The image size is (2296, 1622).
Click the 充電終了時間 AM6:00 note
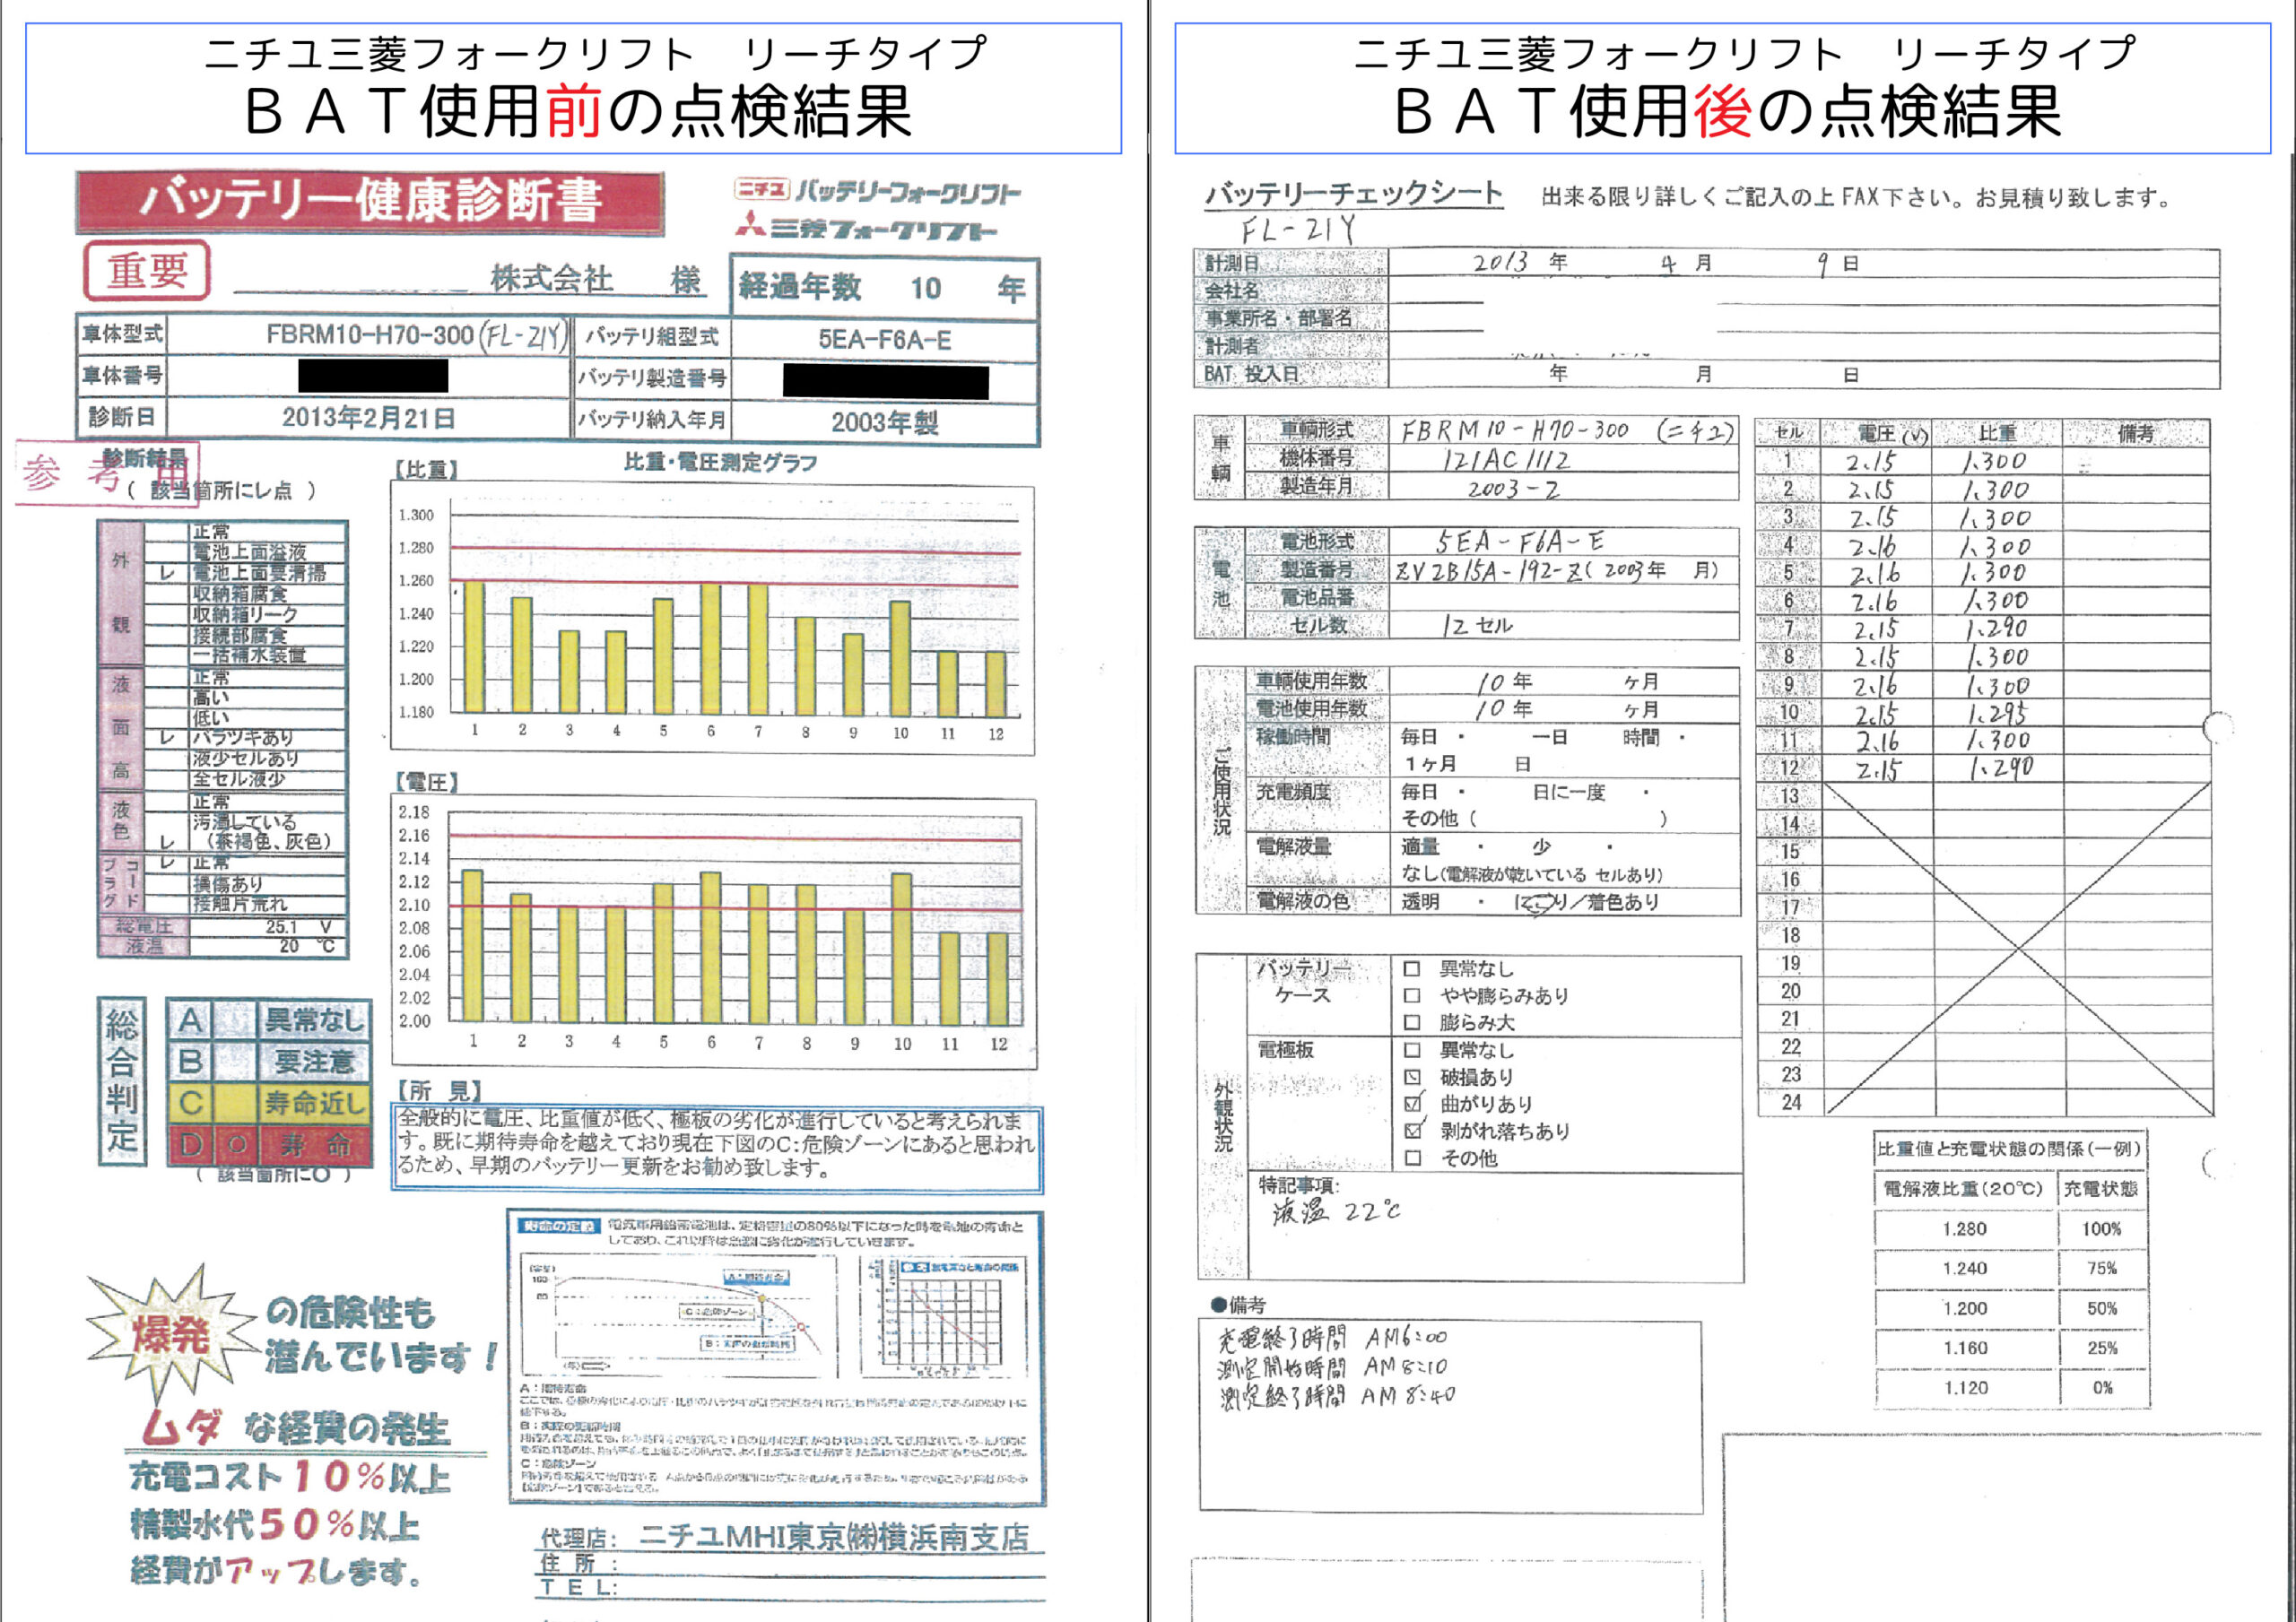tap(1332, 1338)
